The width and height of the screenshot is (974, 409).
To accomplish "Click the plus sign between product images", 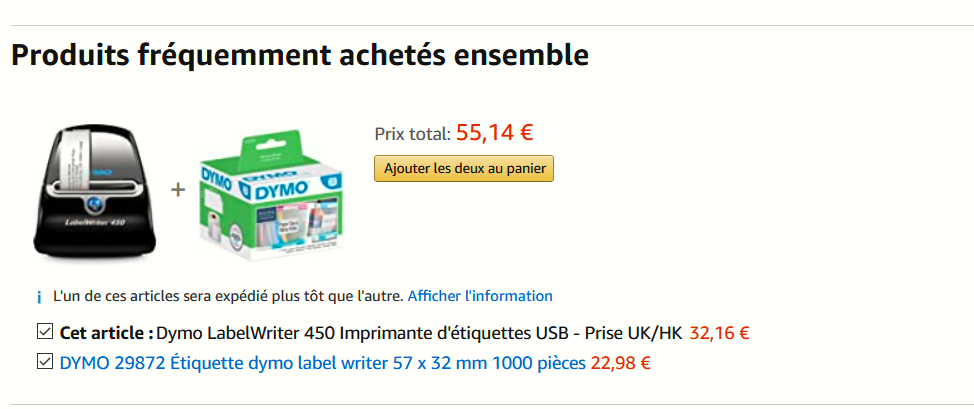I will pyautogui.click(x=178, y=189).
